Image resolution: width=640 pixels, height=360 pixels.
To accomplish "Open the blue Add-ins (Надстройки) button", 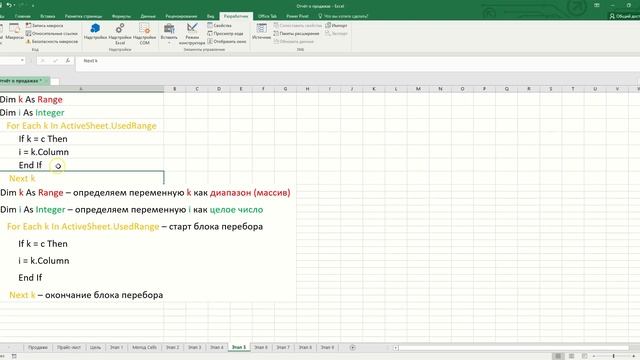I will 95,32.
